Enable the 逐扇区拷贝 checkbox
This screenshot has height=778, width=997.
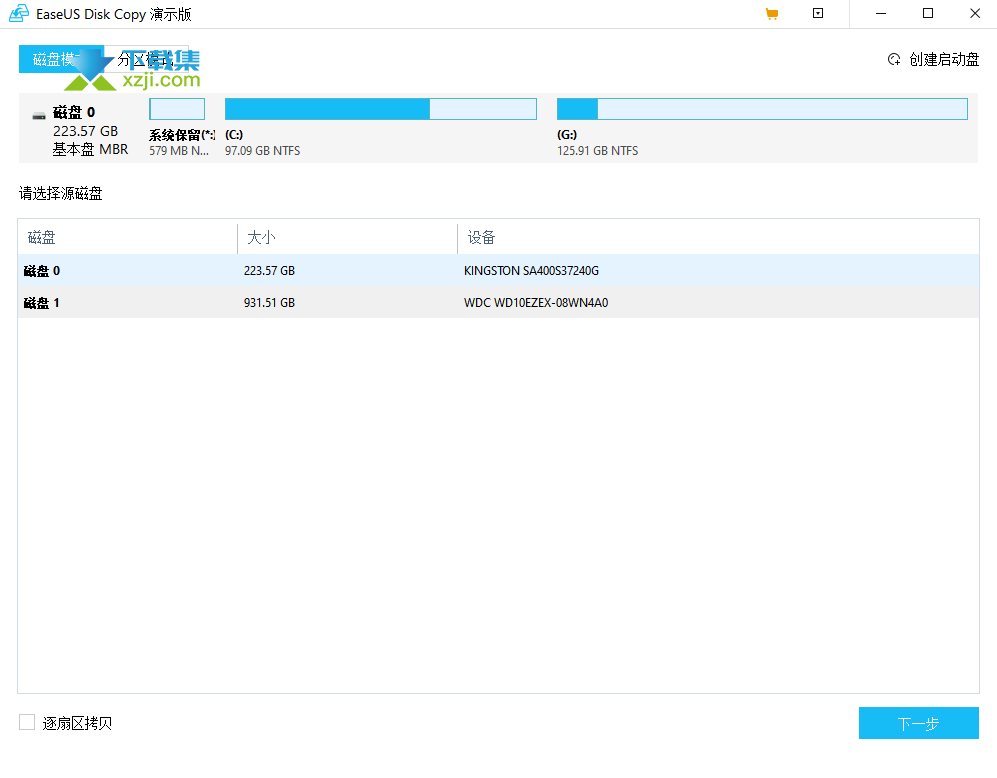tap(27, 722)
